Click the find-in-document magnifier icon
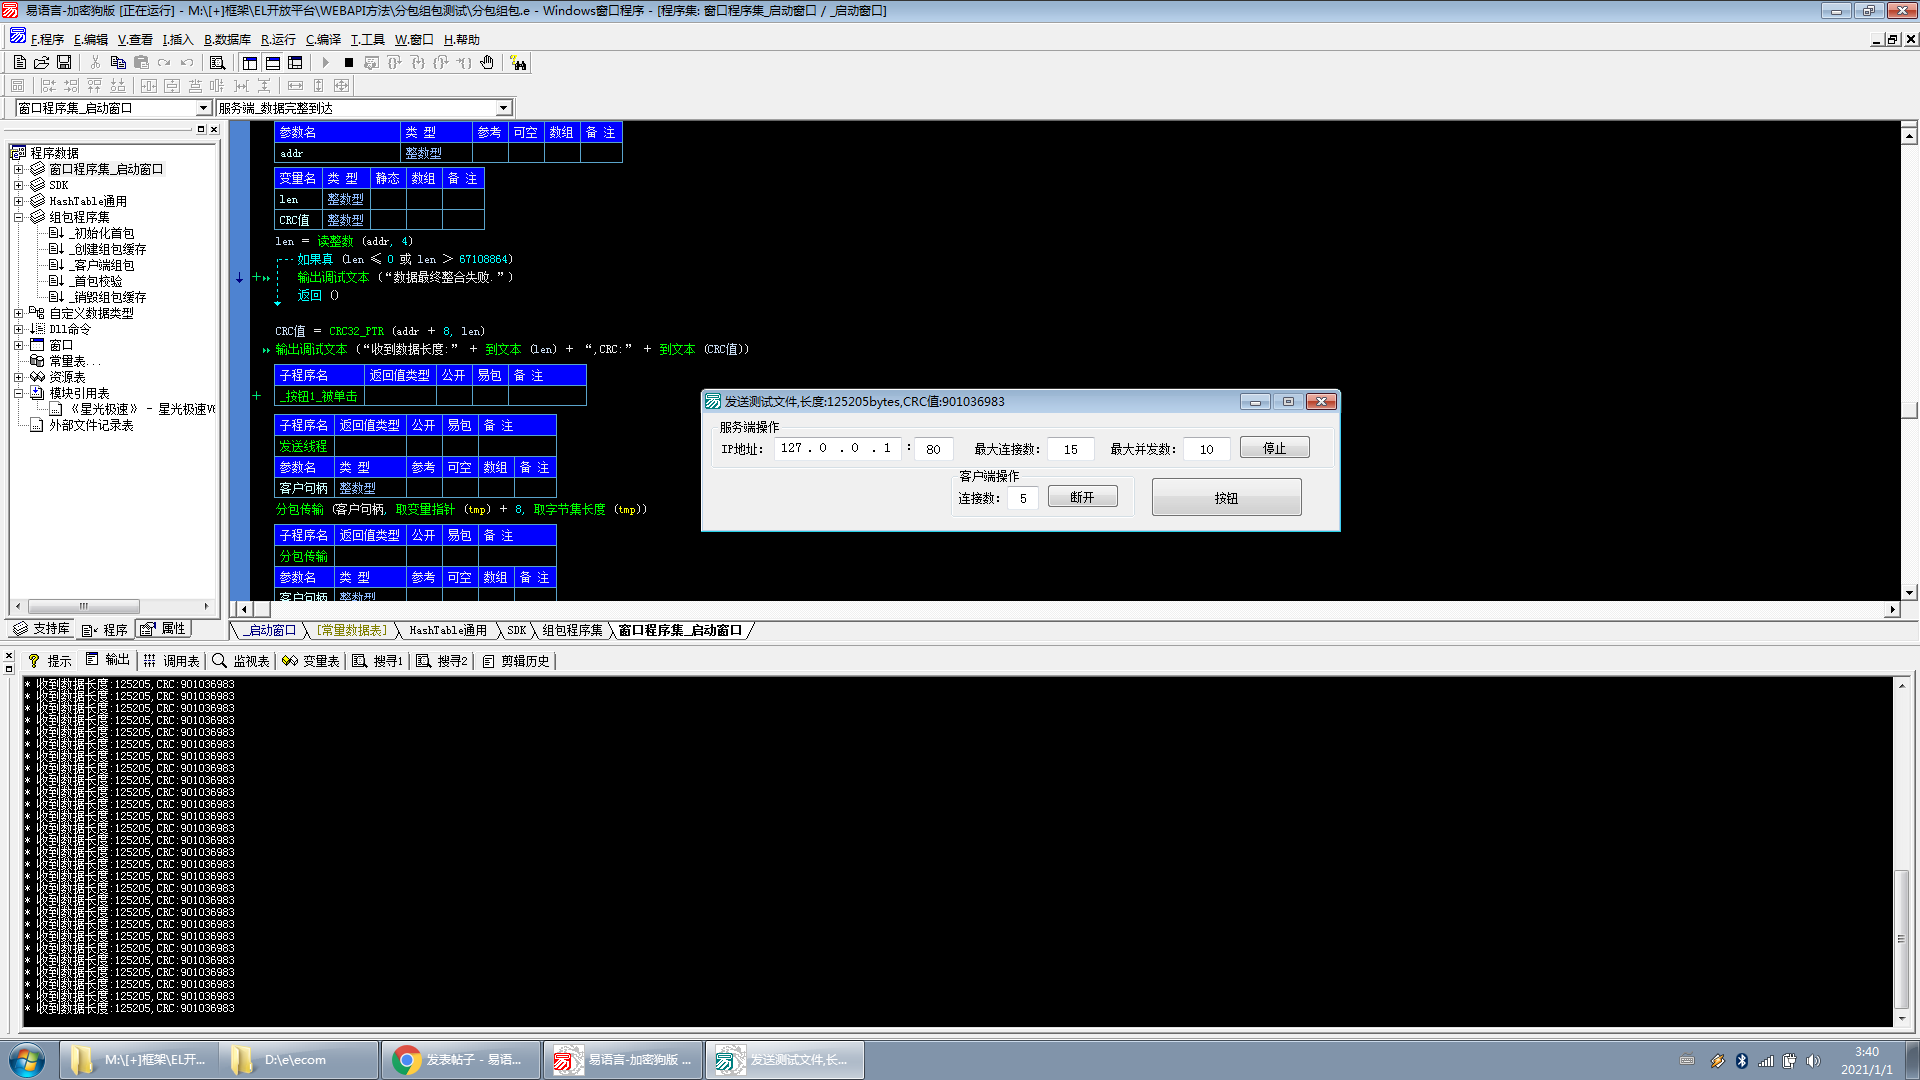This screenshot has width=1920, height=1080. [217, 63]
